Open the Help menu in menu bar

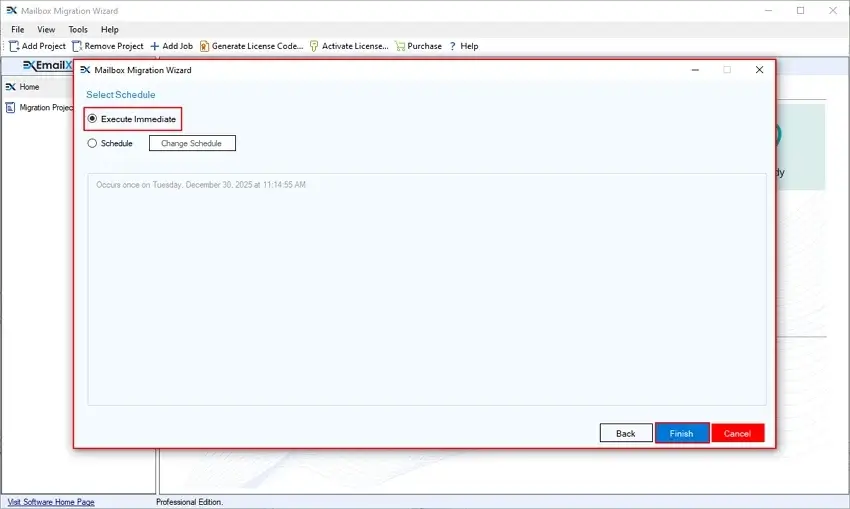(x=110, y=29)
